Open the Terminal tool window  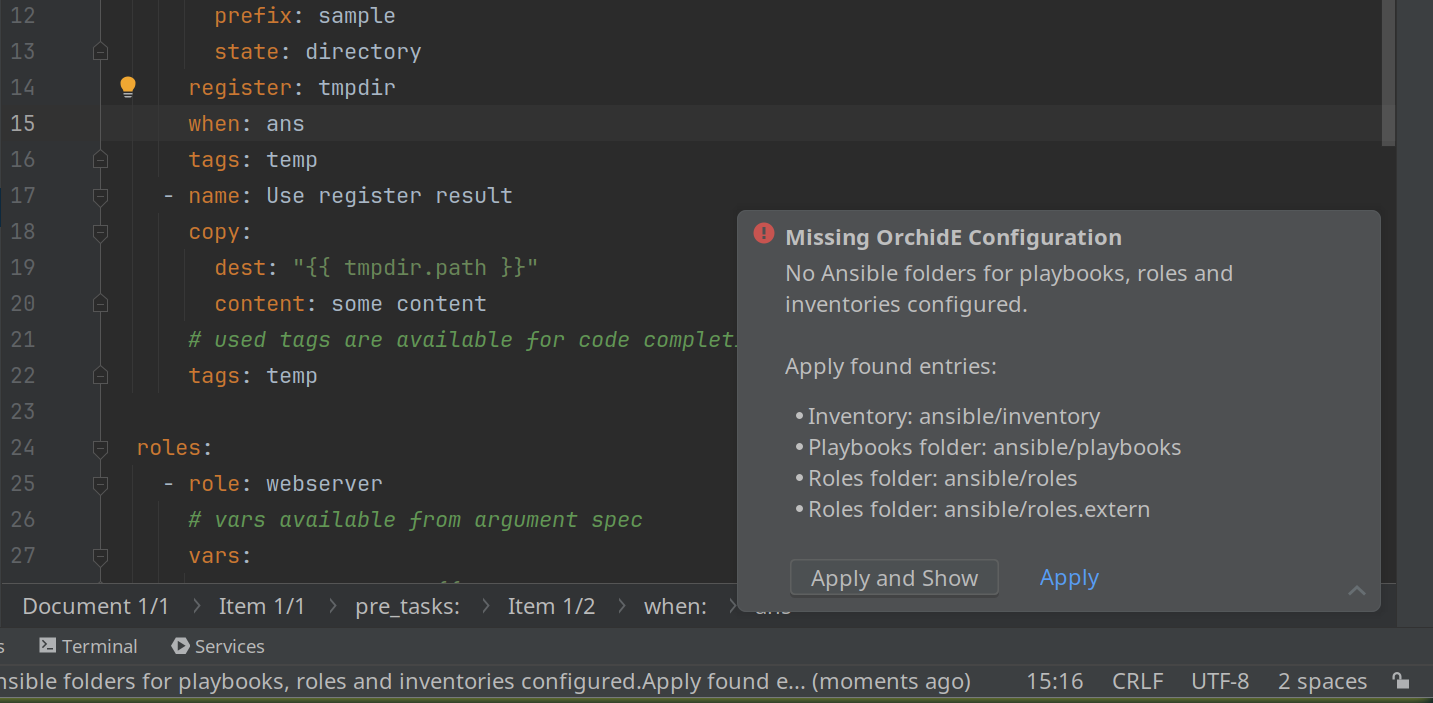[88, 646]
